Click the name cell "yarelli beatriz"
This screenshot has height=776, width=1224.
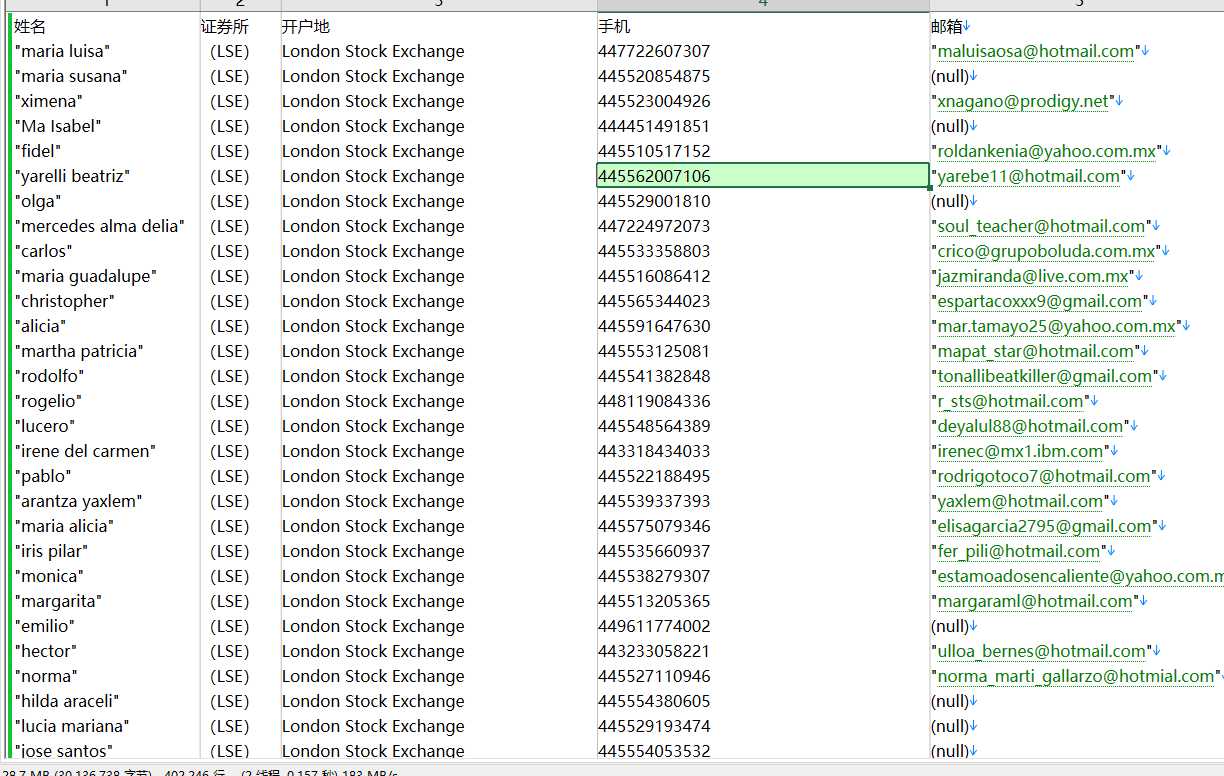pos(73,176)
